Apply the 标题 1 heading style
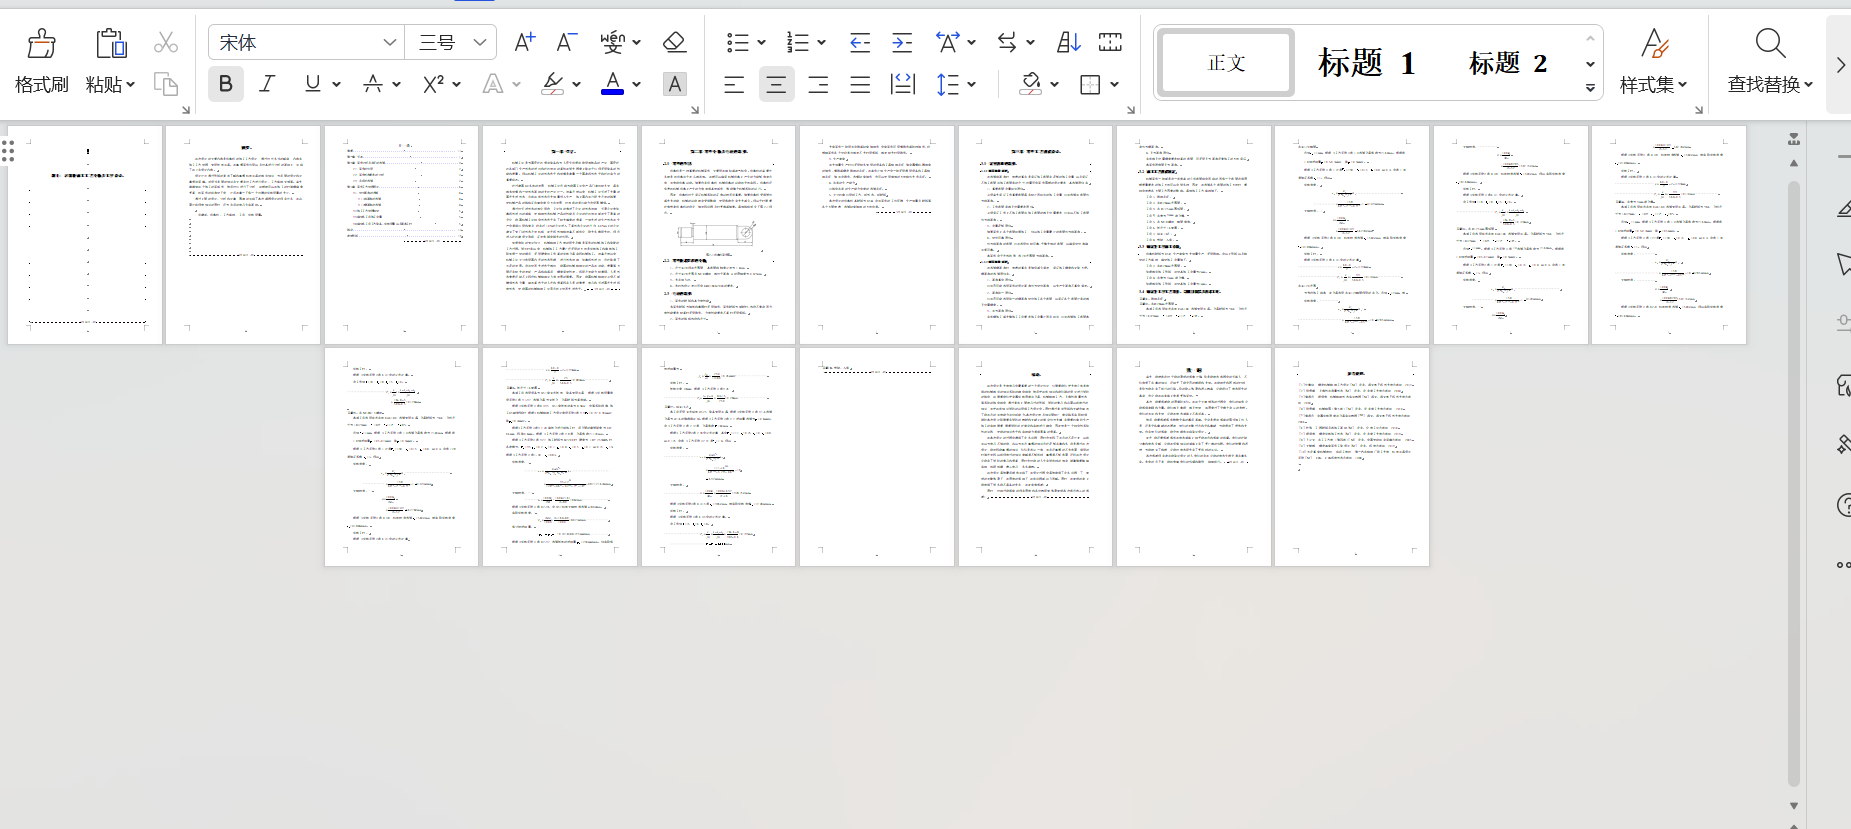The height and width of the screenshot is (829, 1851). point(1367,63)
